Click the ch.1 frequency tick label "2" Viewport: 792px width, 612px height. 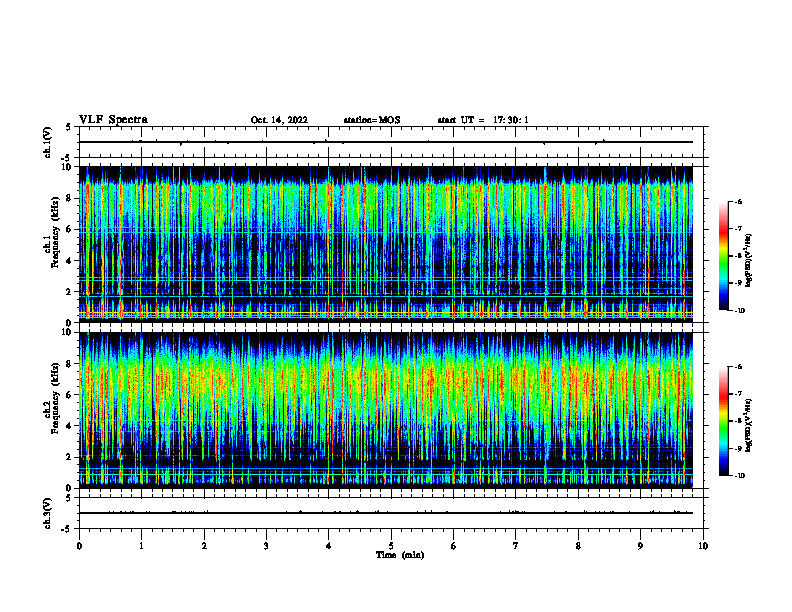point(70,291)
